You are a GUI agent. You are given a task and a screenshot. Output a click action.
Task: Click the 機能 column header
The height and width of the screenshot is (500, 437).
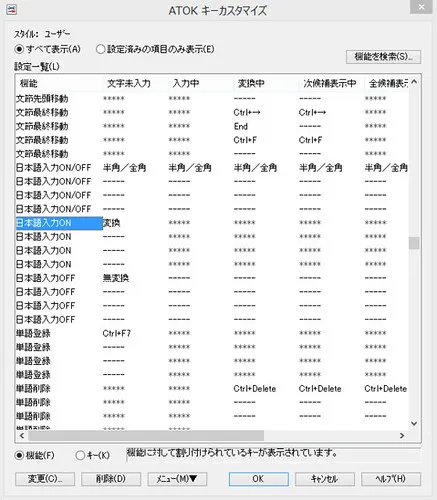pos(58,83)
